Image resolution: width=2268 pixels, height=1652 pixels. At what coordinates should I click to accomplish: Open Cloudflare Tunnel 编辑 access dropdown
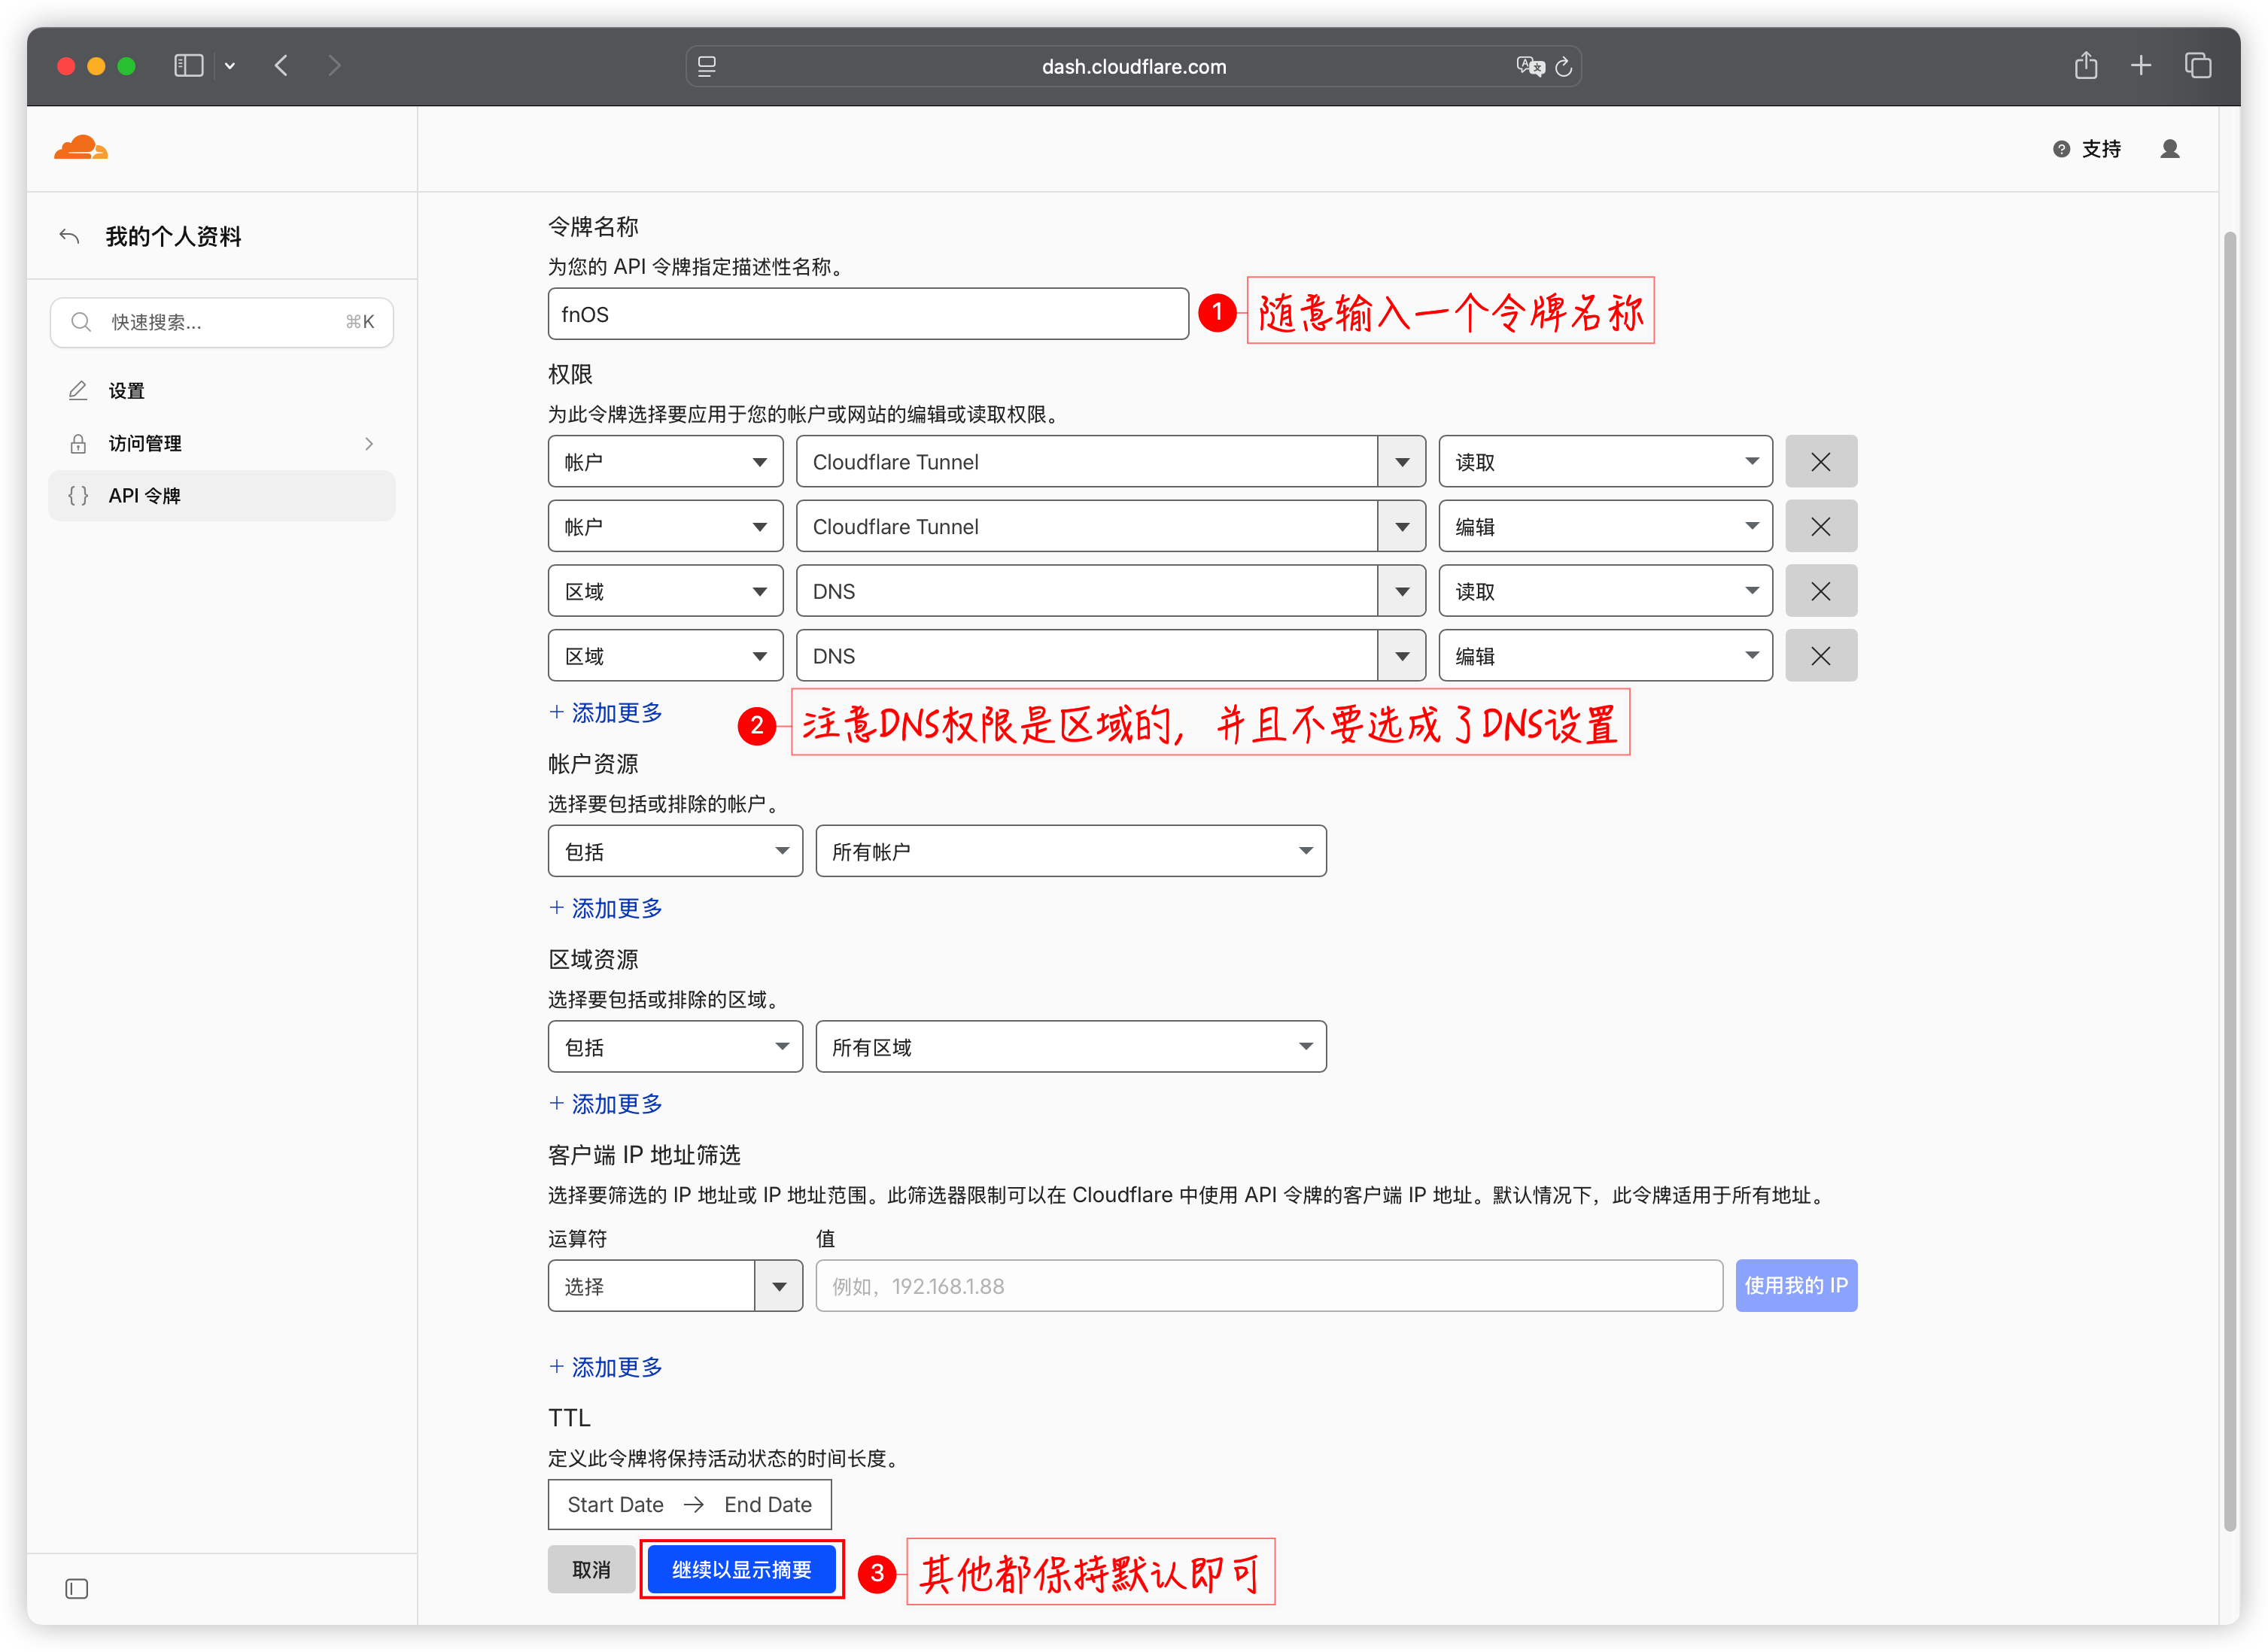1605,526
